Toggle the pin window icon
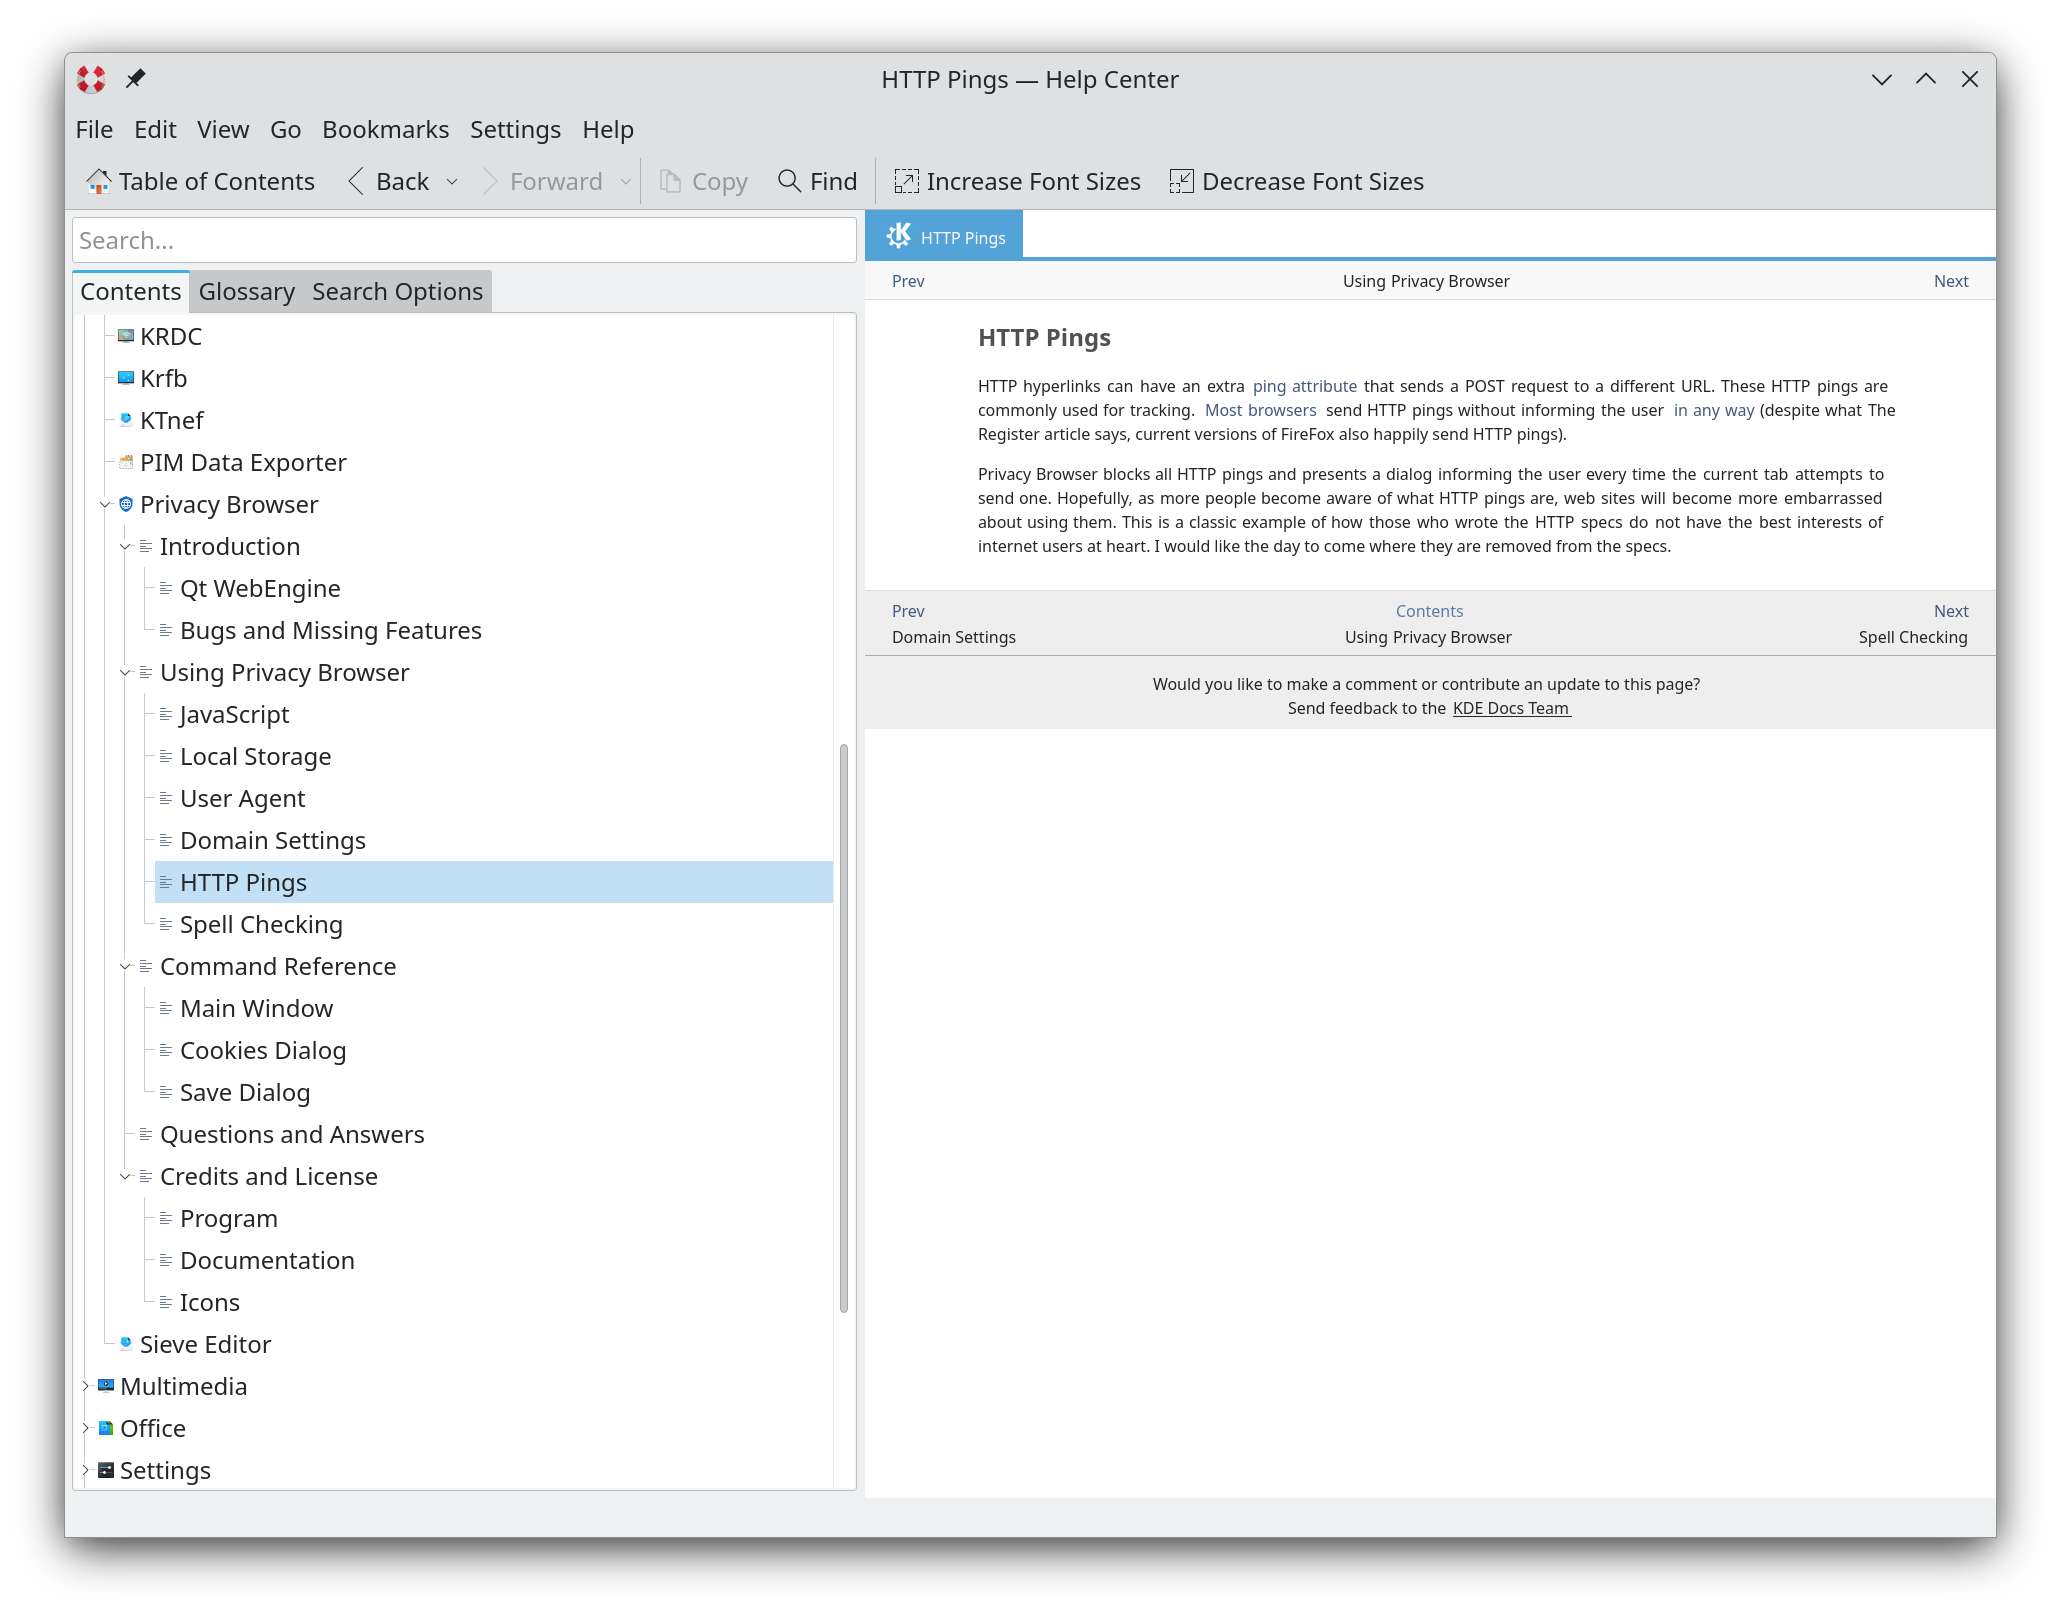Image resolution: width=2061 pixels, height=1614 pixels. tap(135, 79)
